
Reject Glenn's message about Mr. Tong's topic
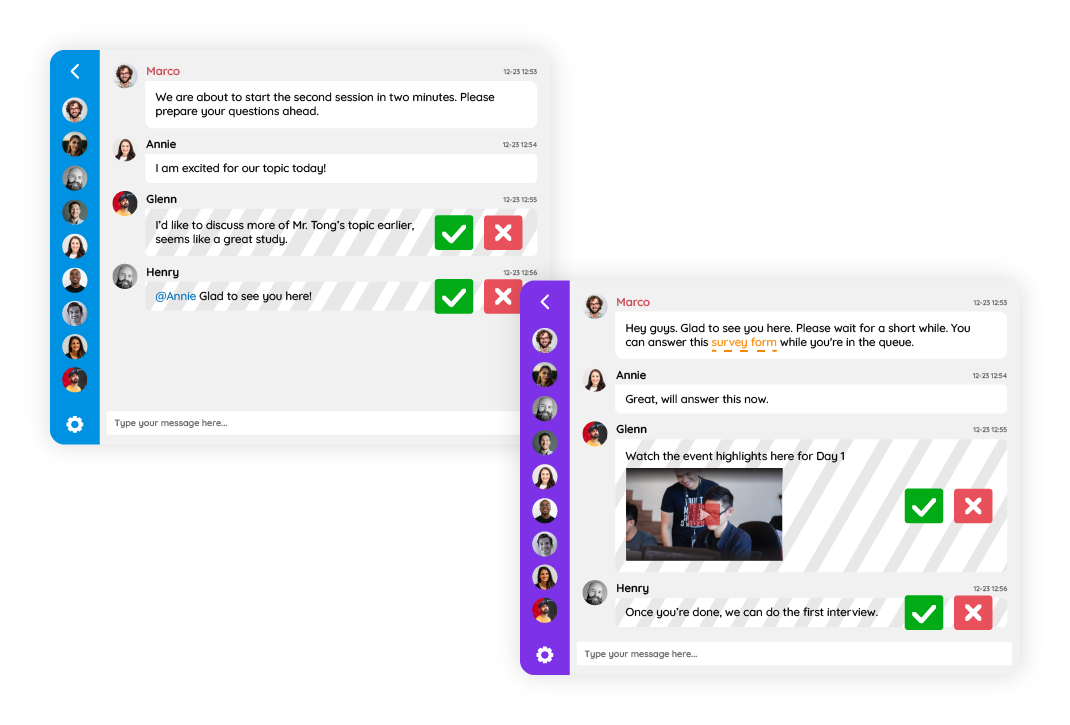[503, 233]
